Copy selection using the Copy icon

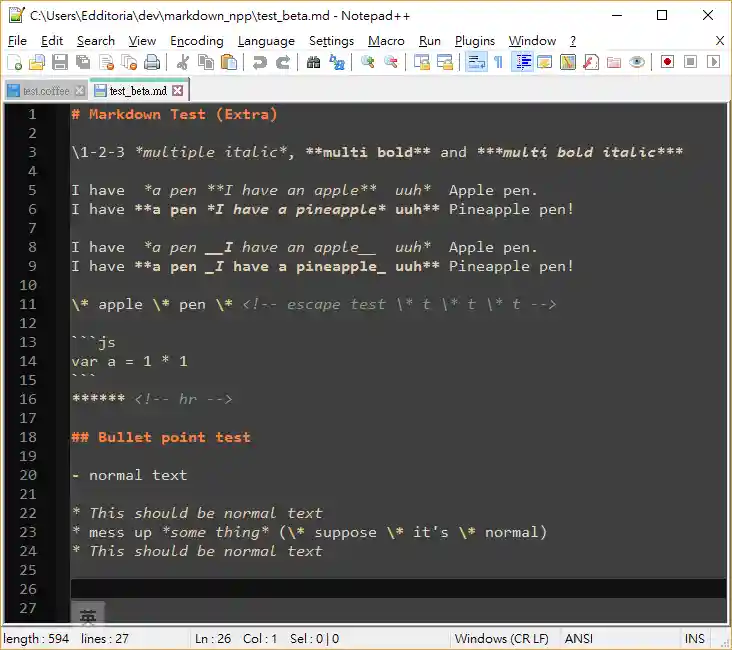206,62
